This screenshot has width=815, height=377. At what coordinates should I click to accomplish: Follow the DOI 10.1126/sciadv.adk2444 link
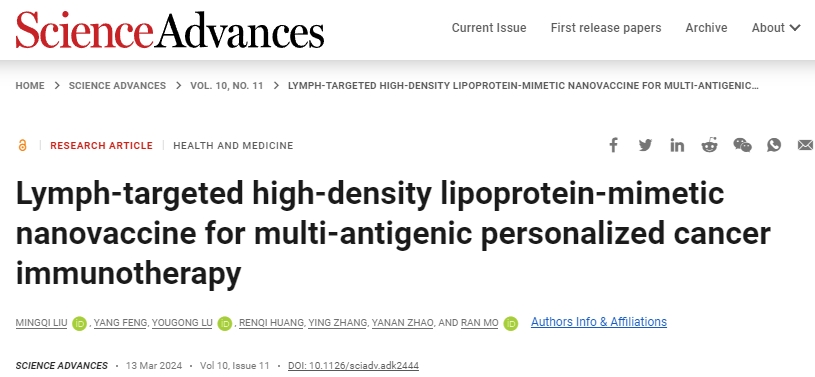pyautogui.click(x=353, y=366)
